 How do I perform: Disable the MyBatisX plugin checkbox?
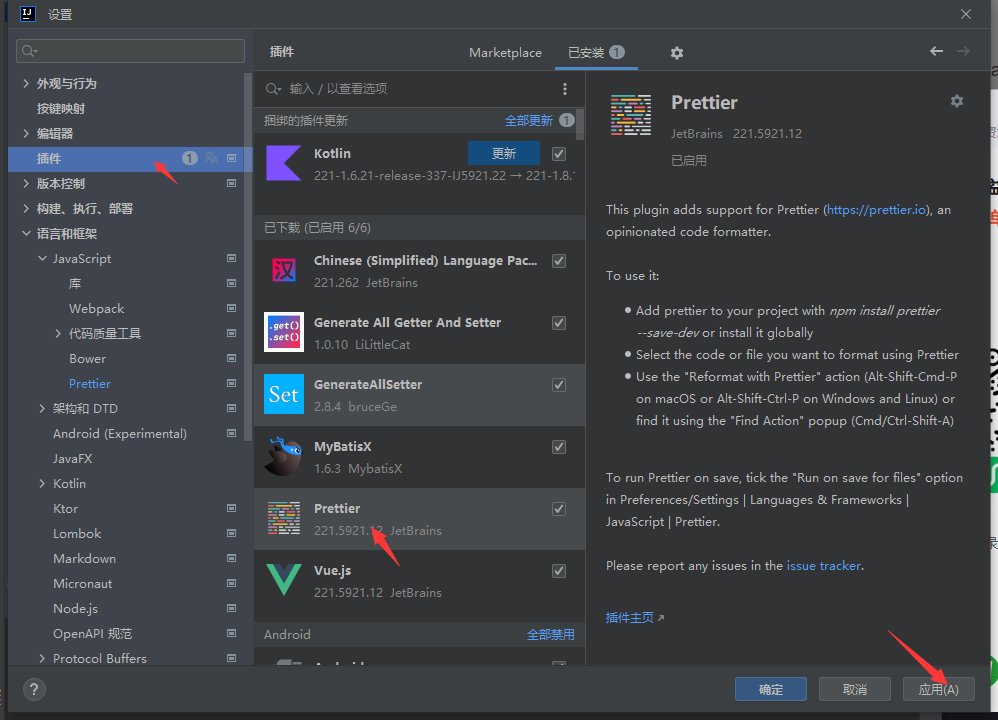[559, 447]
